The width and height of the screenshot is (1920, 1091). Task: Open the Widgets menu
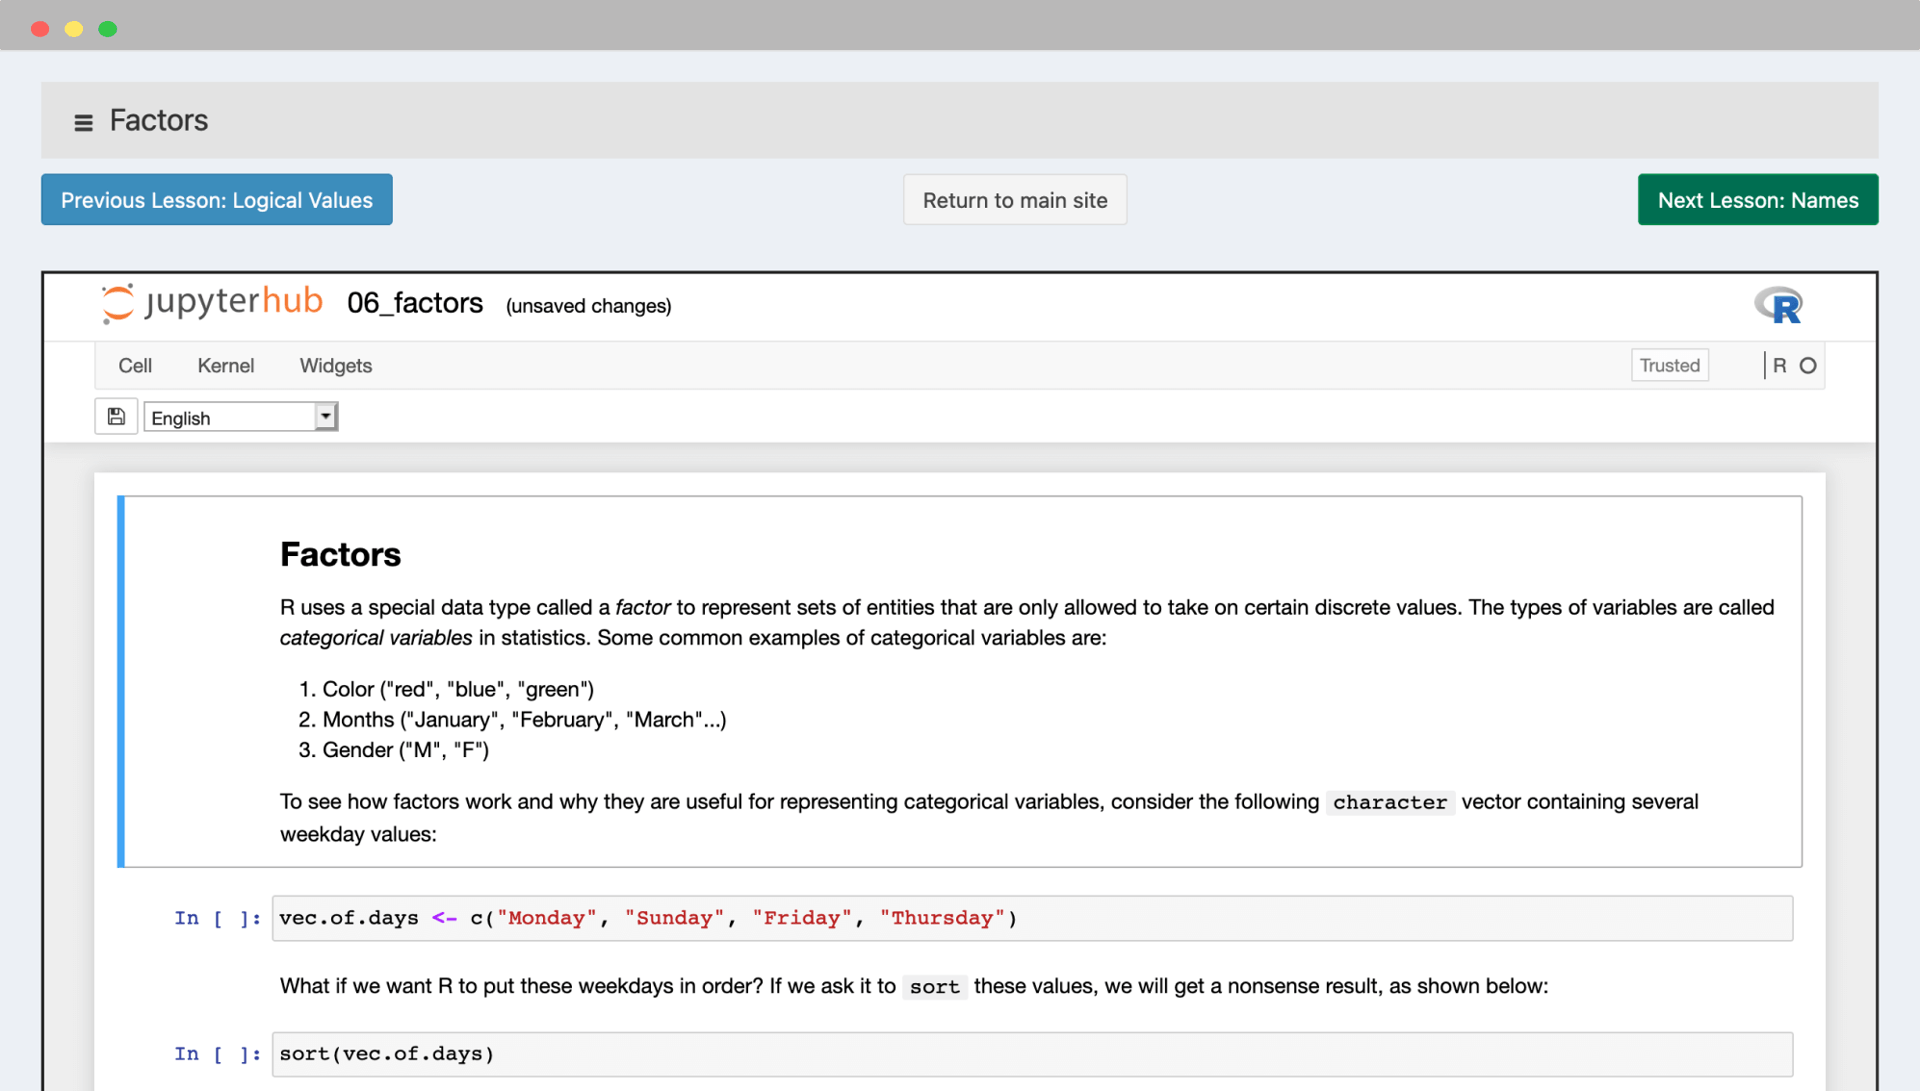(x=336, y=366)
